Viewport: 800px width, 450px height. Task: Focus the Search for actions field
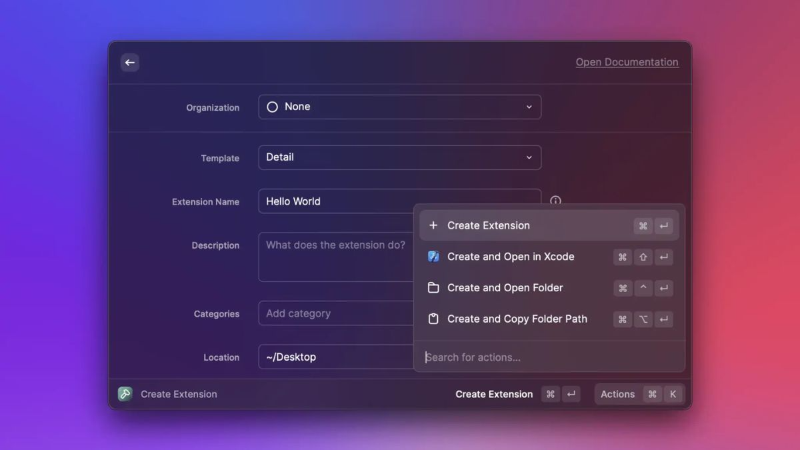549,357
